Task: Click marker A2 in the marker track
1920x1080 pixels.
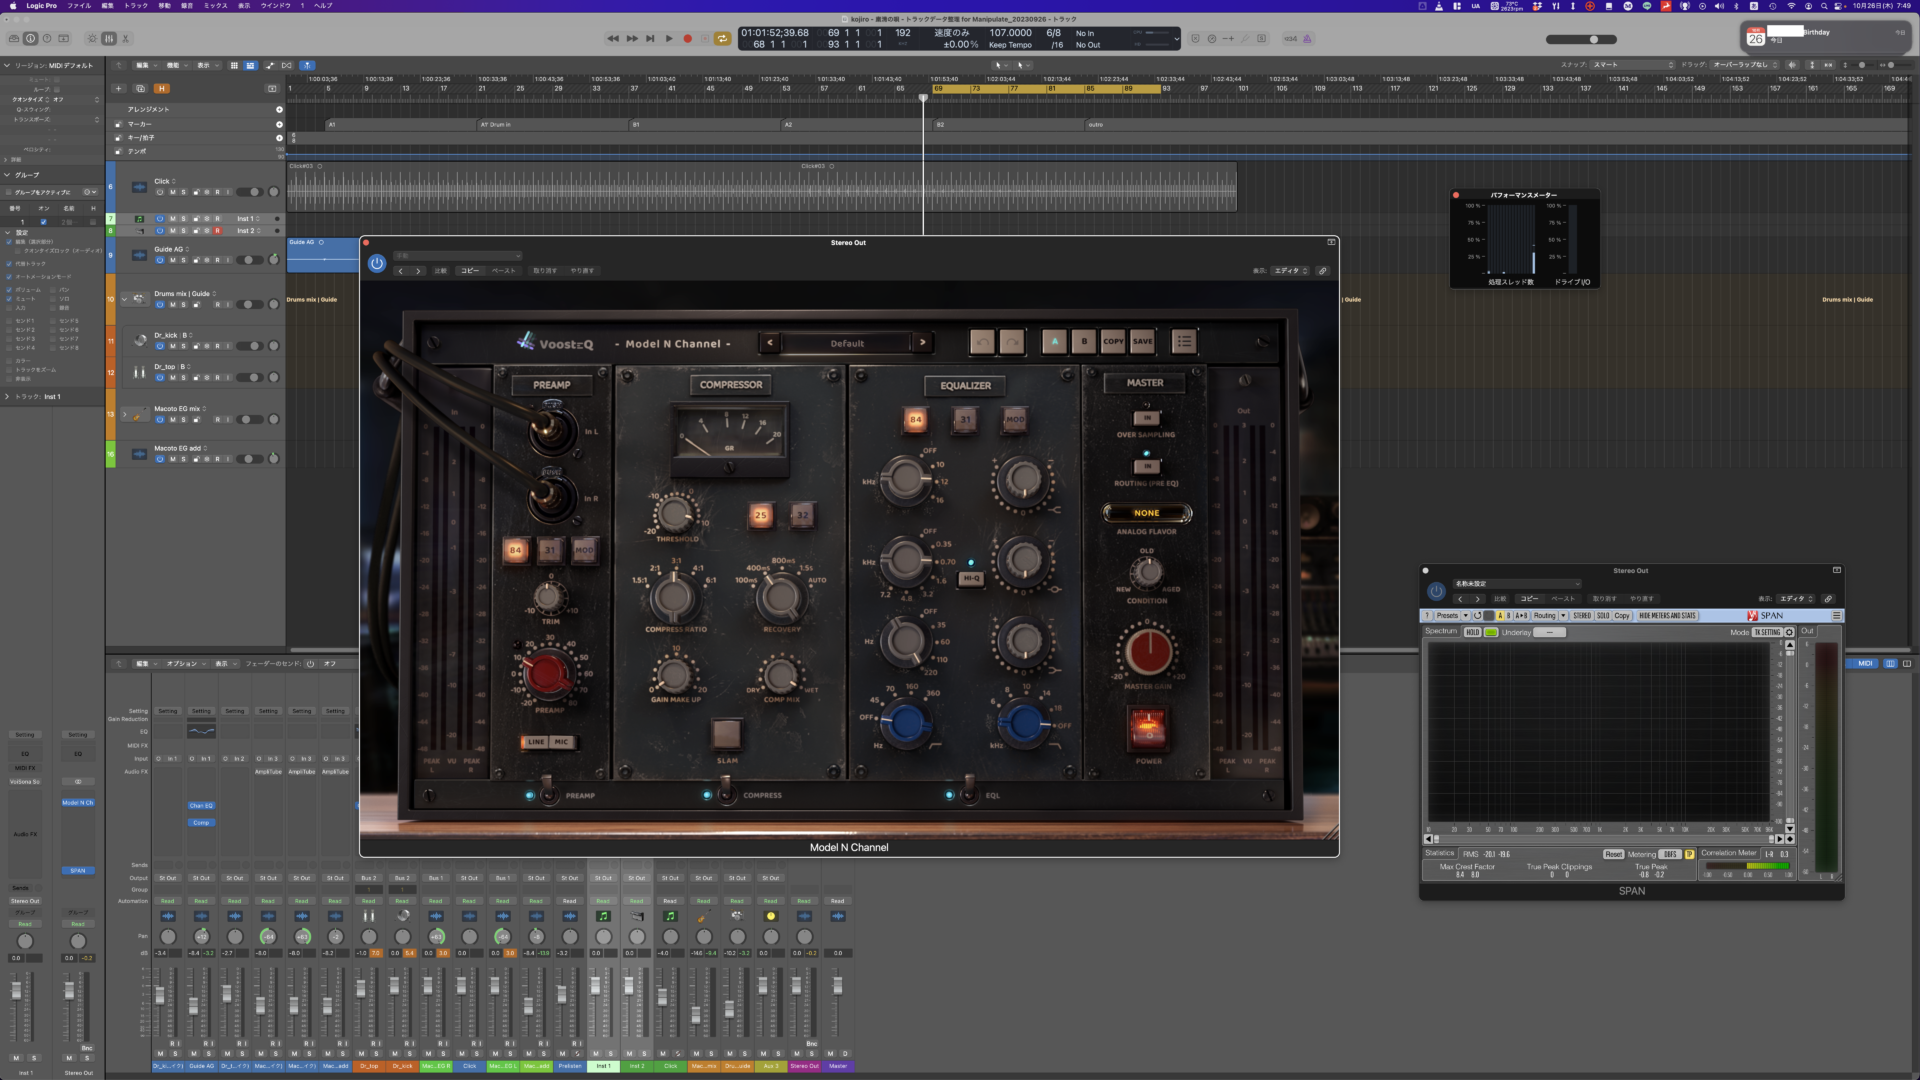Action: (x=856, y=125)
